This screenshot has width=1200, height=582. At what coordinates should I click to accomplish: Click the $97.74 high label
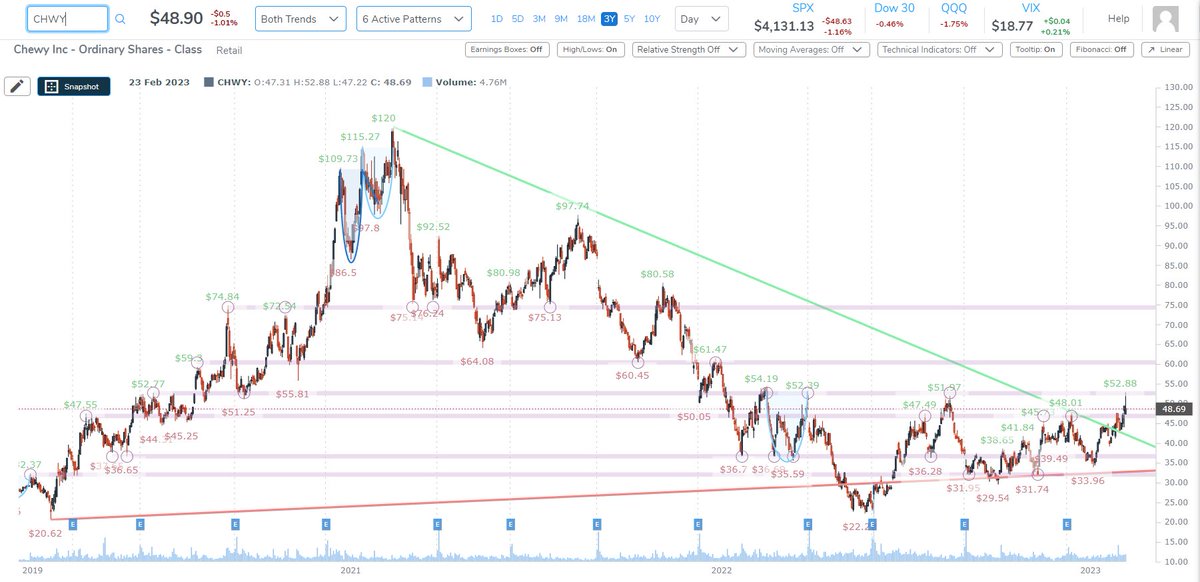pyautogui.click(x=573, y=206)
